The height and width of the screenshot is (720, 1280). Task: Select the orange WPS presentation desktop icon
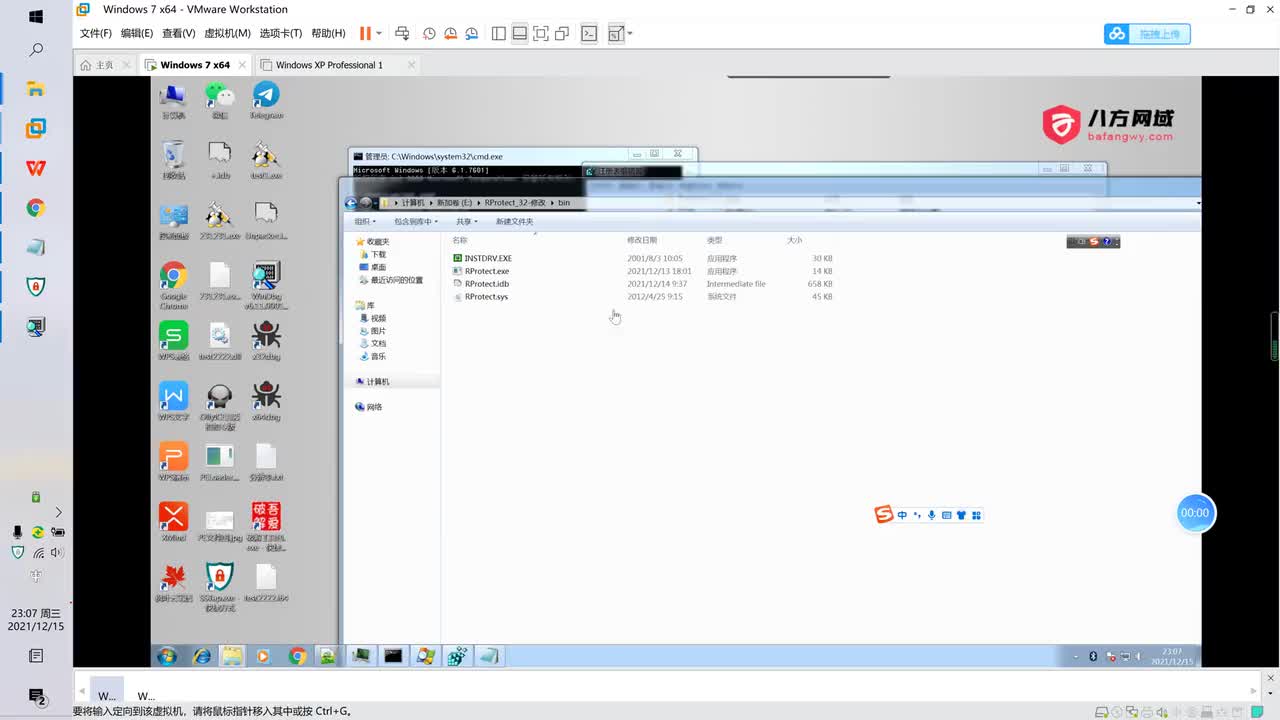pos(173,461)
